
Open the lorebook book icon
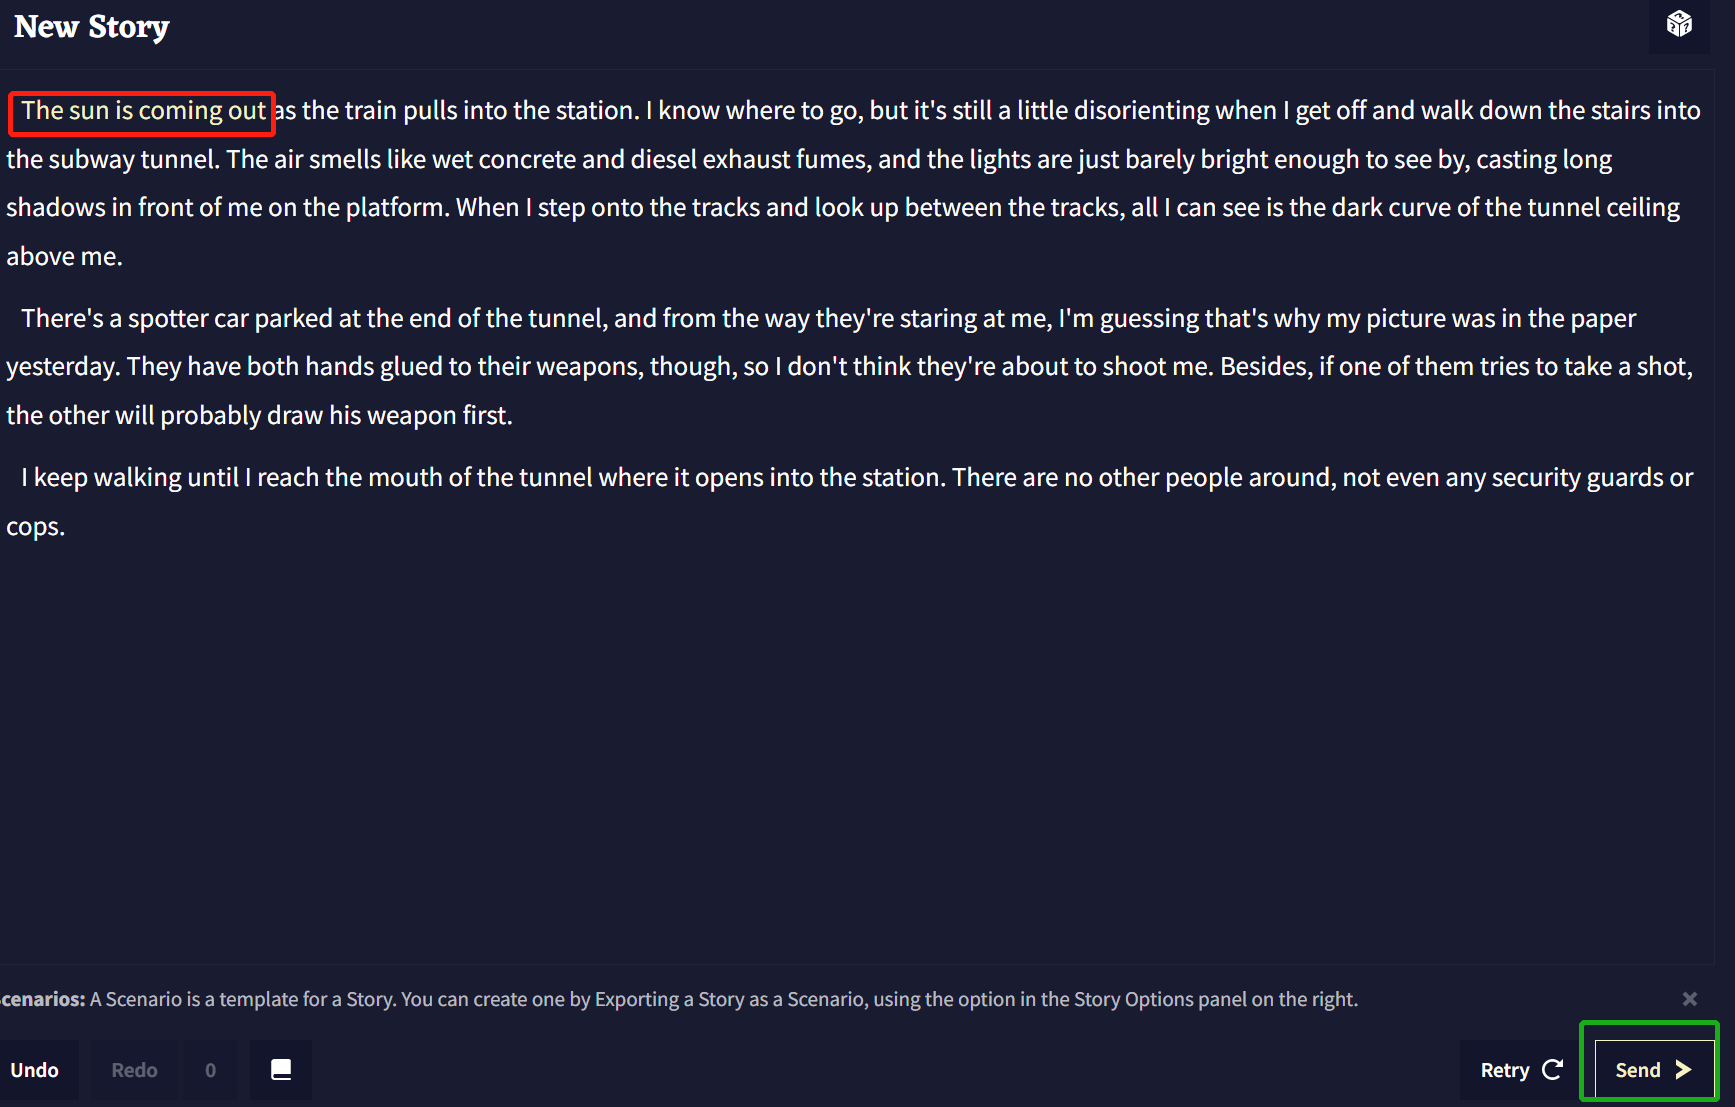tap(281, 1070)
